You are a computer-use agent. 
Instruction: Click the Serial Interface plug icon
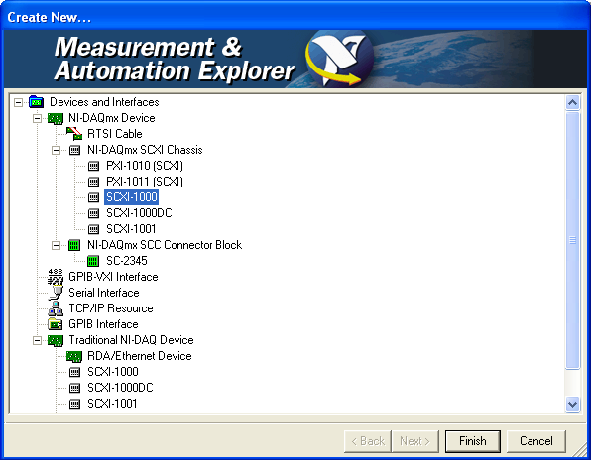click(x=56, y=293)
